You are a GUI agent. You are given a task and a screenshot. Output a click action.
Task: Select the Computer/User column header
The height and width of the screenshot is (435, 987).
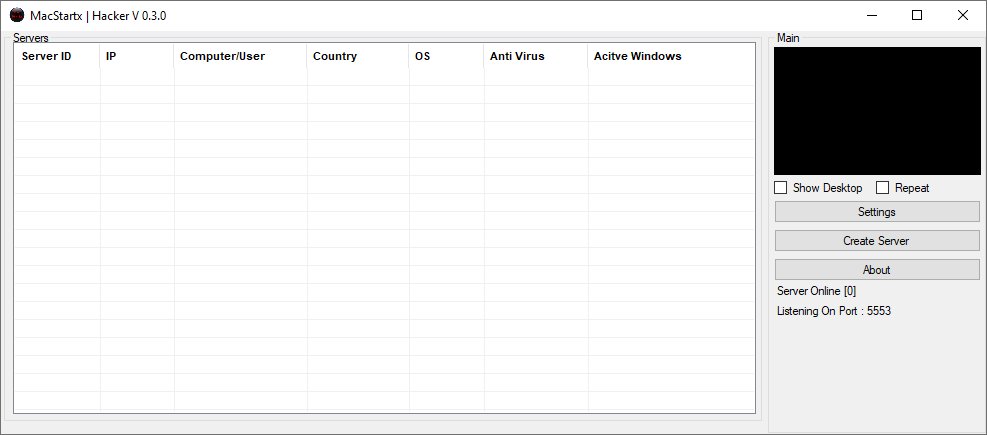click(222, 57)
